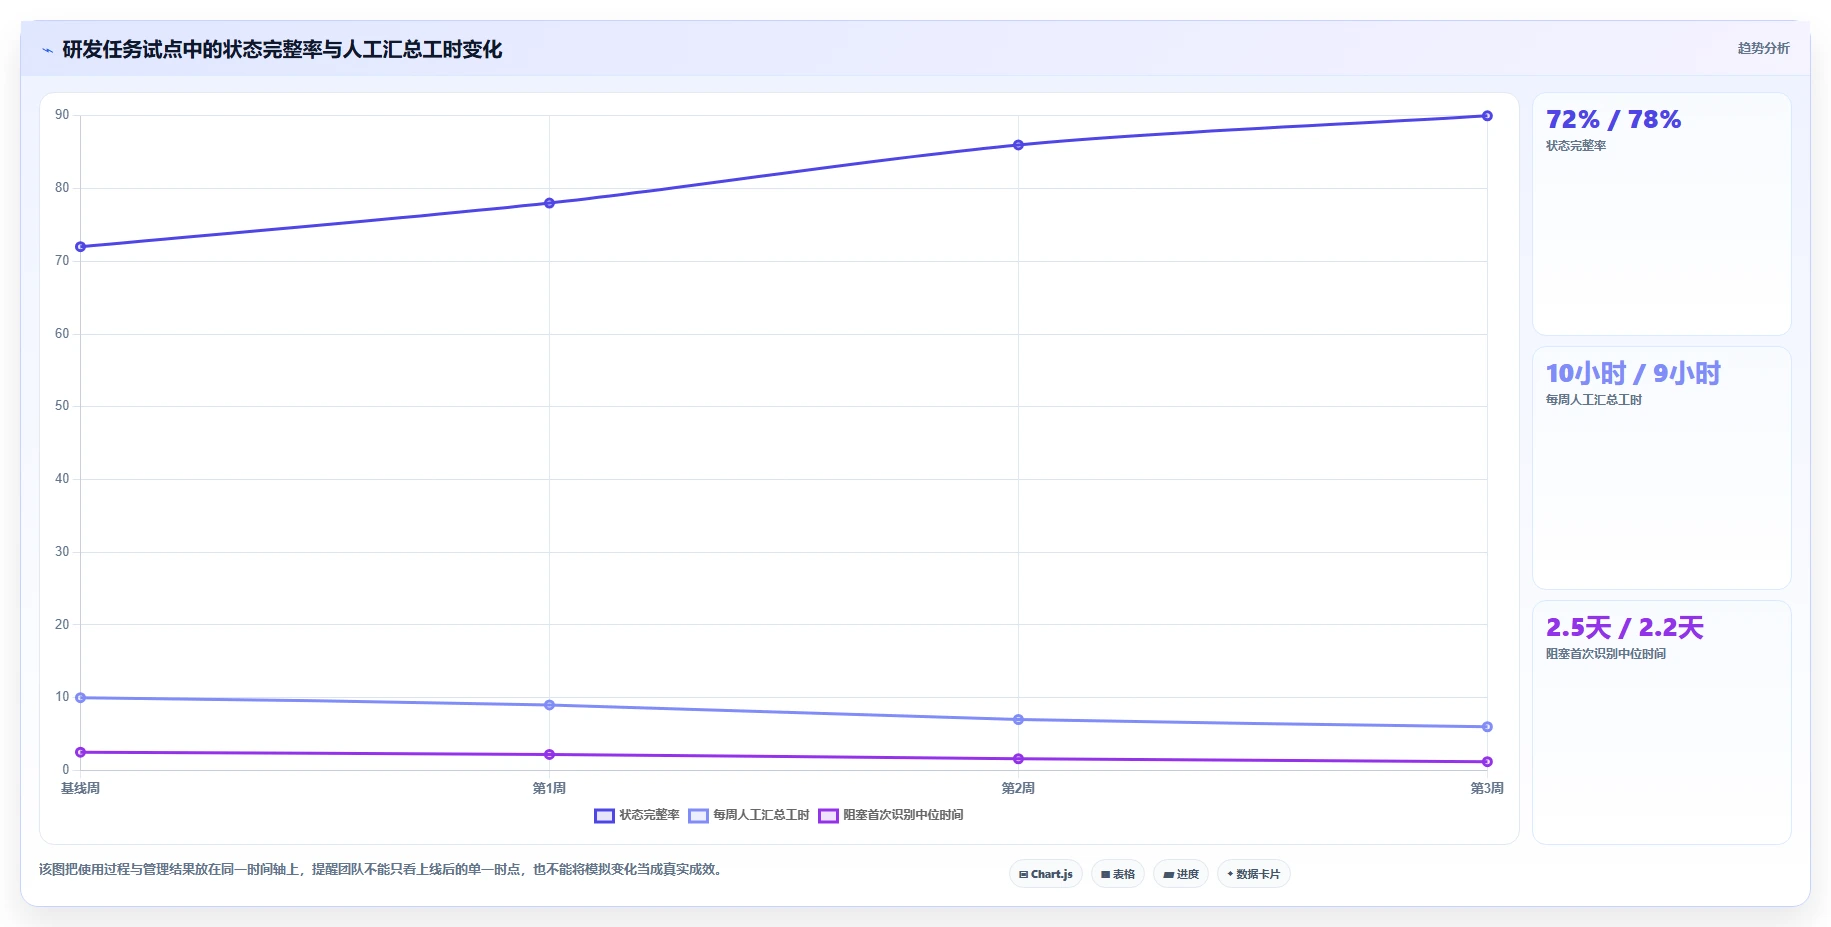Viewport: 1831px width, 927px height.
Task: Click the 状态完整率 data point at 第3周
Action: pos(1487,116)
